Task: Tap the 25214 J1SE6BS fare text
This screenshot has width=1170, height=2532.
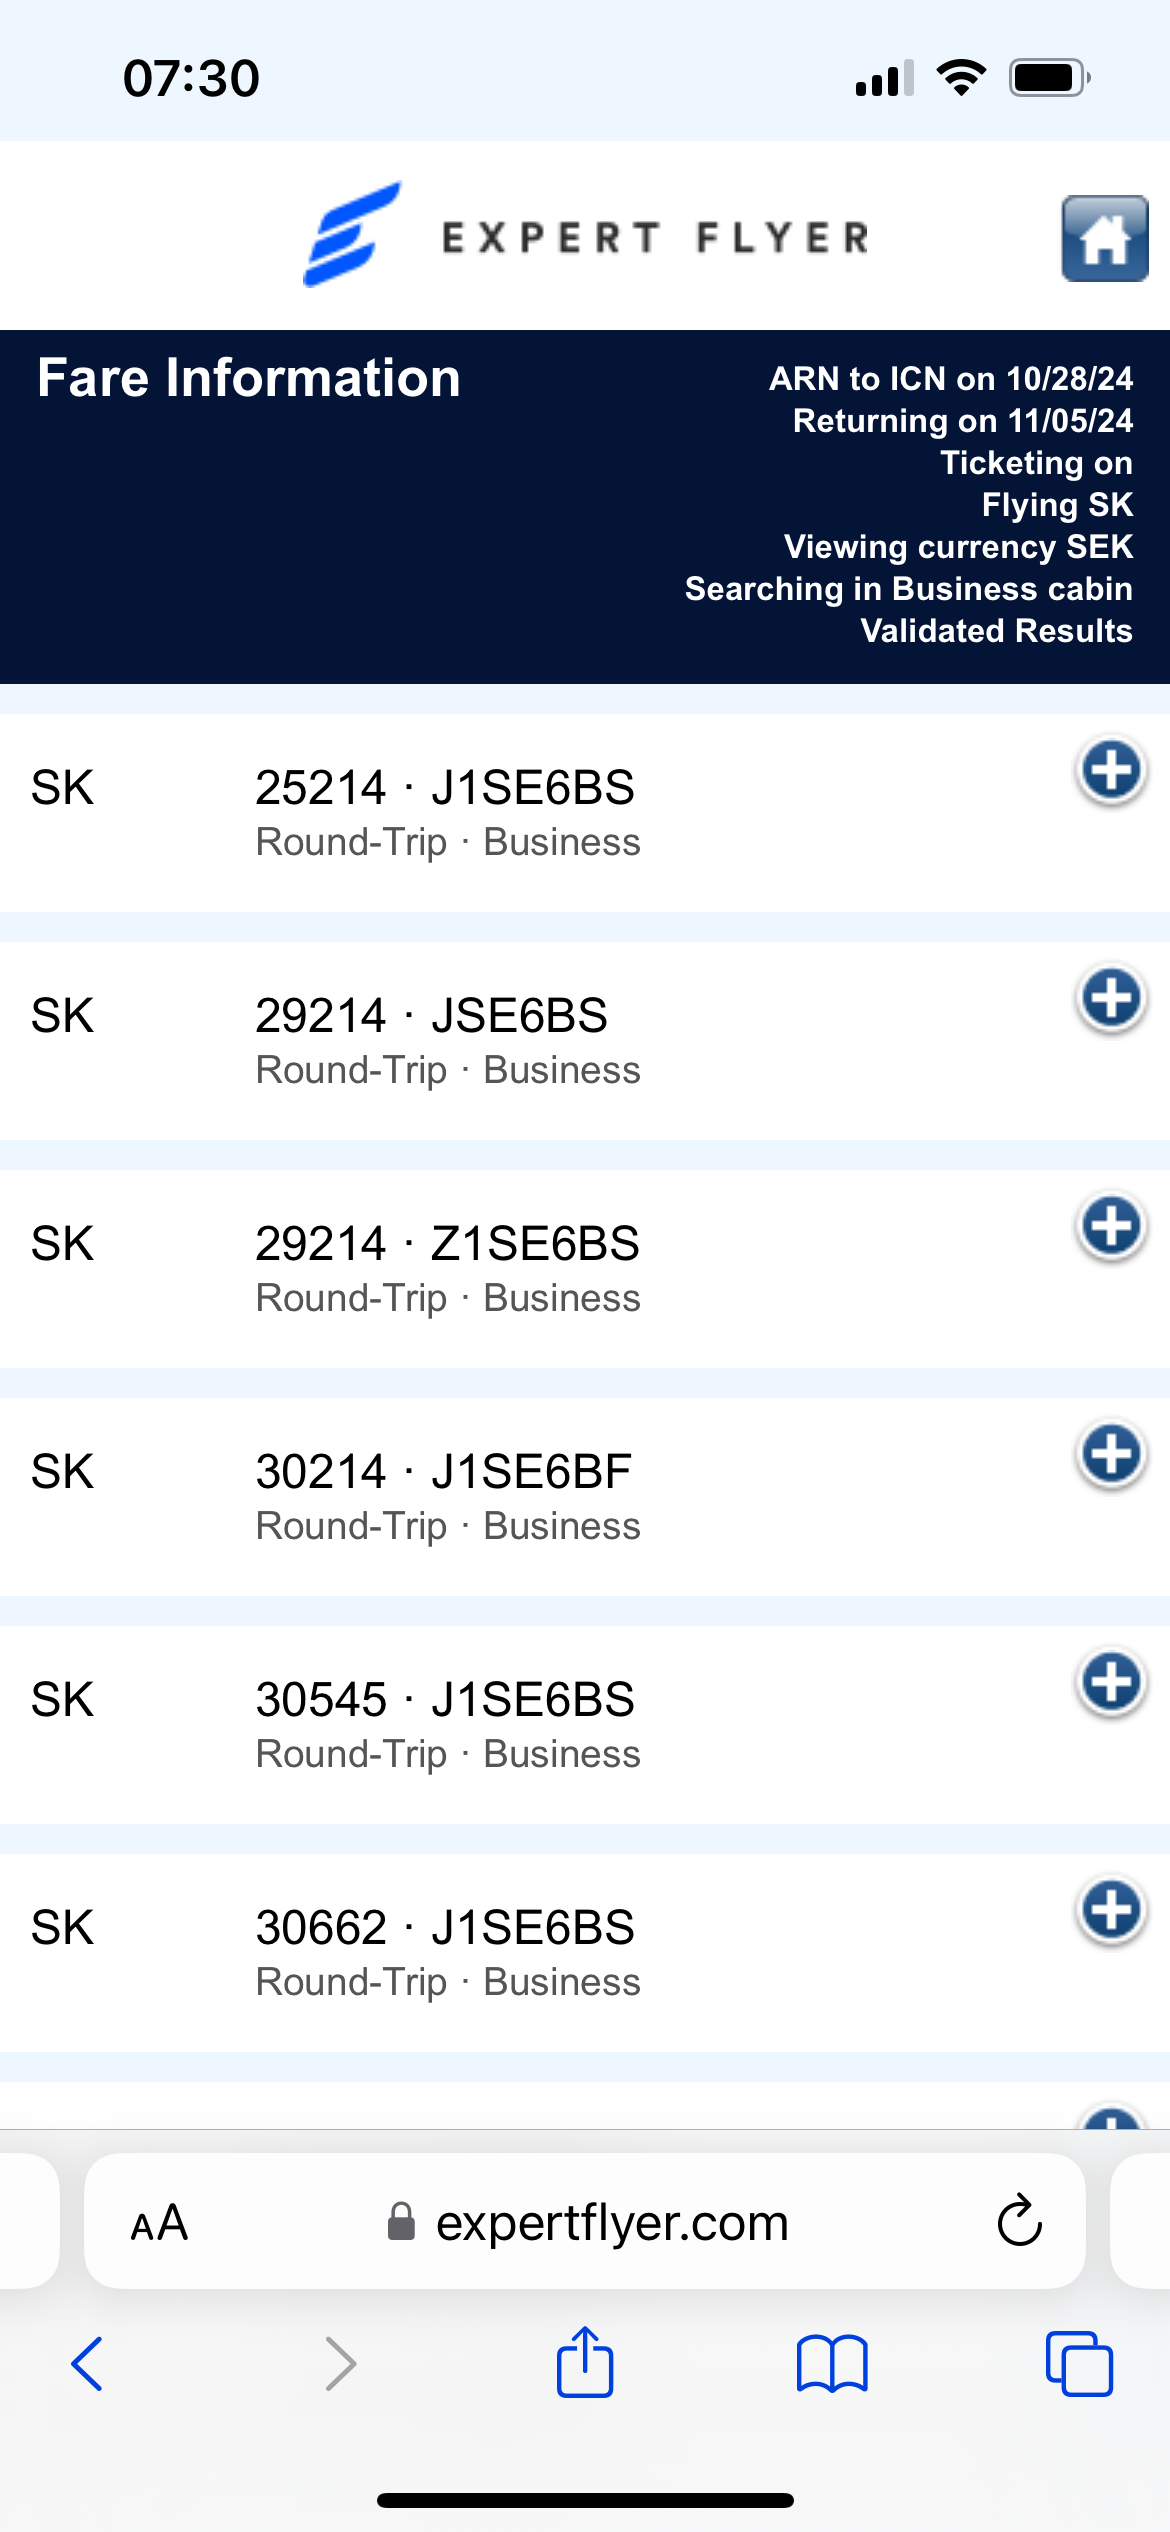Action: point(444,788)
